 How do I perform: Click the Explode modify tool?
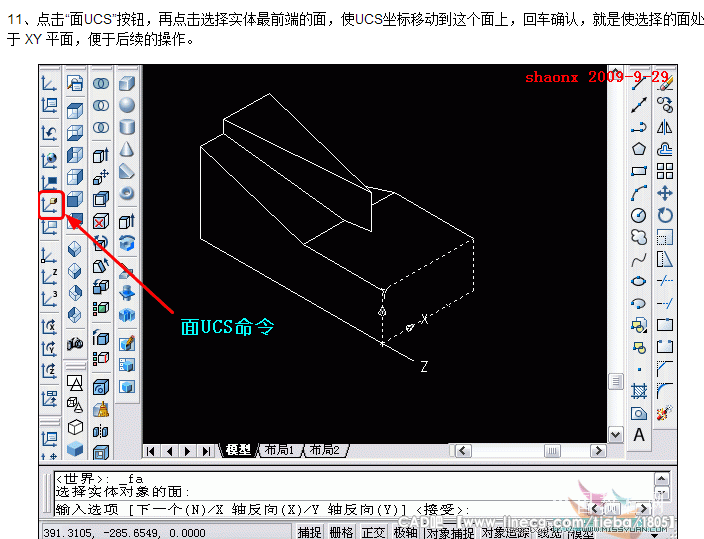point(664,412)
